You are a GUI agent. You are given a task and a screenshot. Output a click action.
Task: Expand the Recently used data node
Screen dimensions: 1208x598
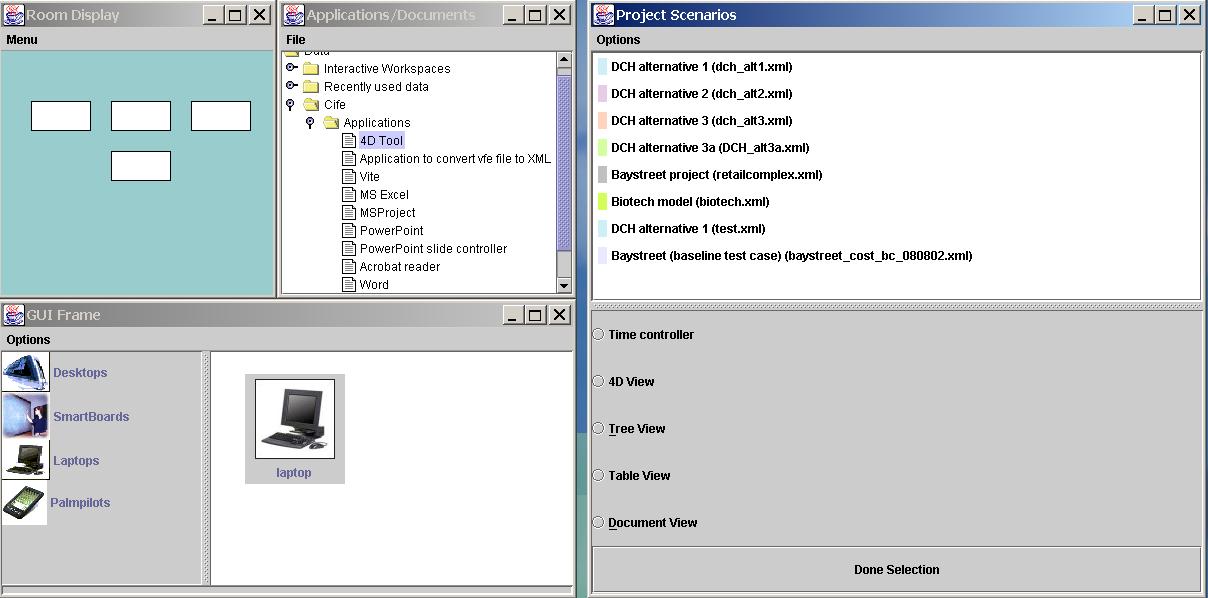pos(291,86)
